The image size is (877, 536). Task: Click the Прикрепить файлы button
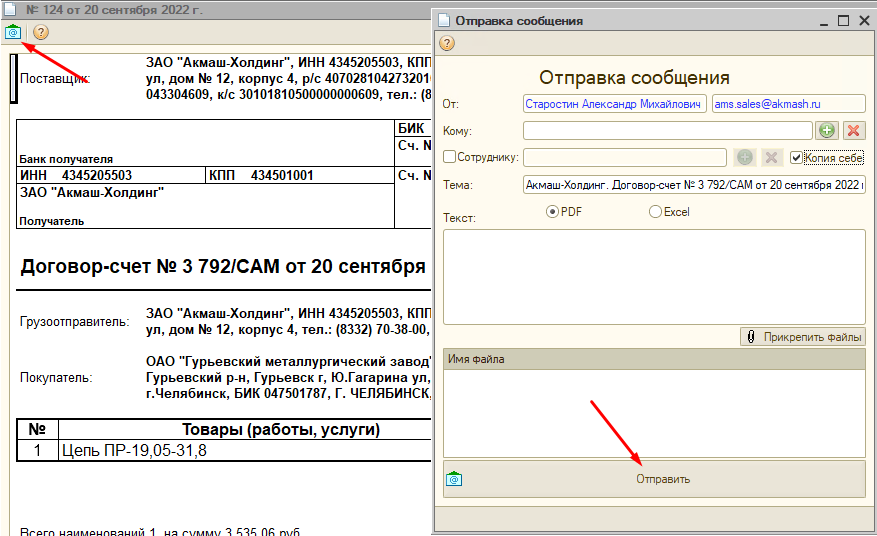point(803,337)
